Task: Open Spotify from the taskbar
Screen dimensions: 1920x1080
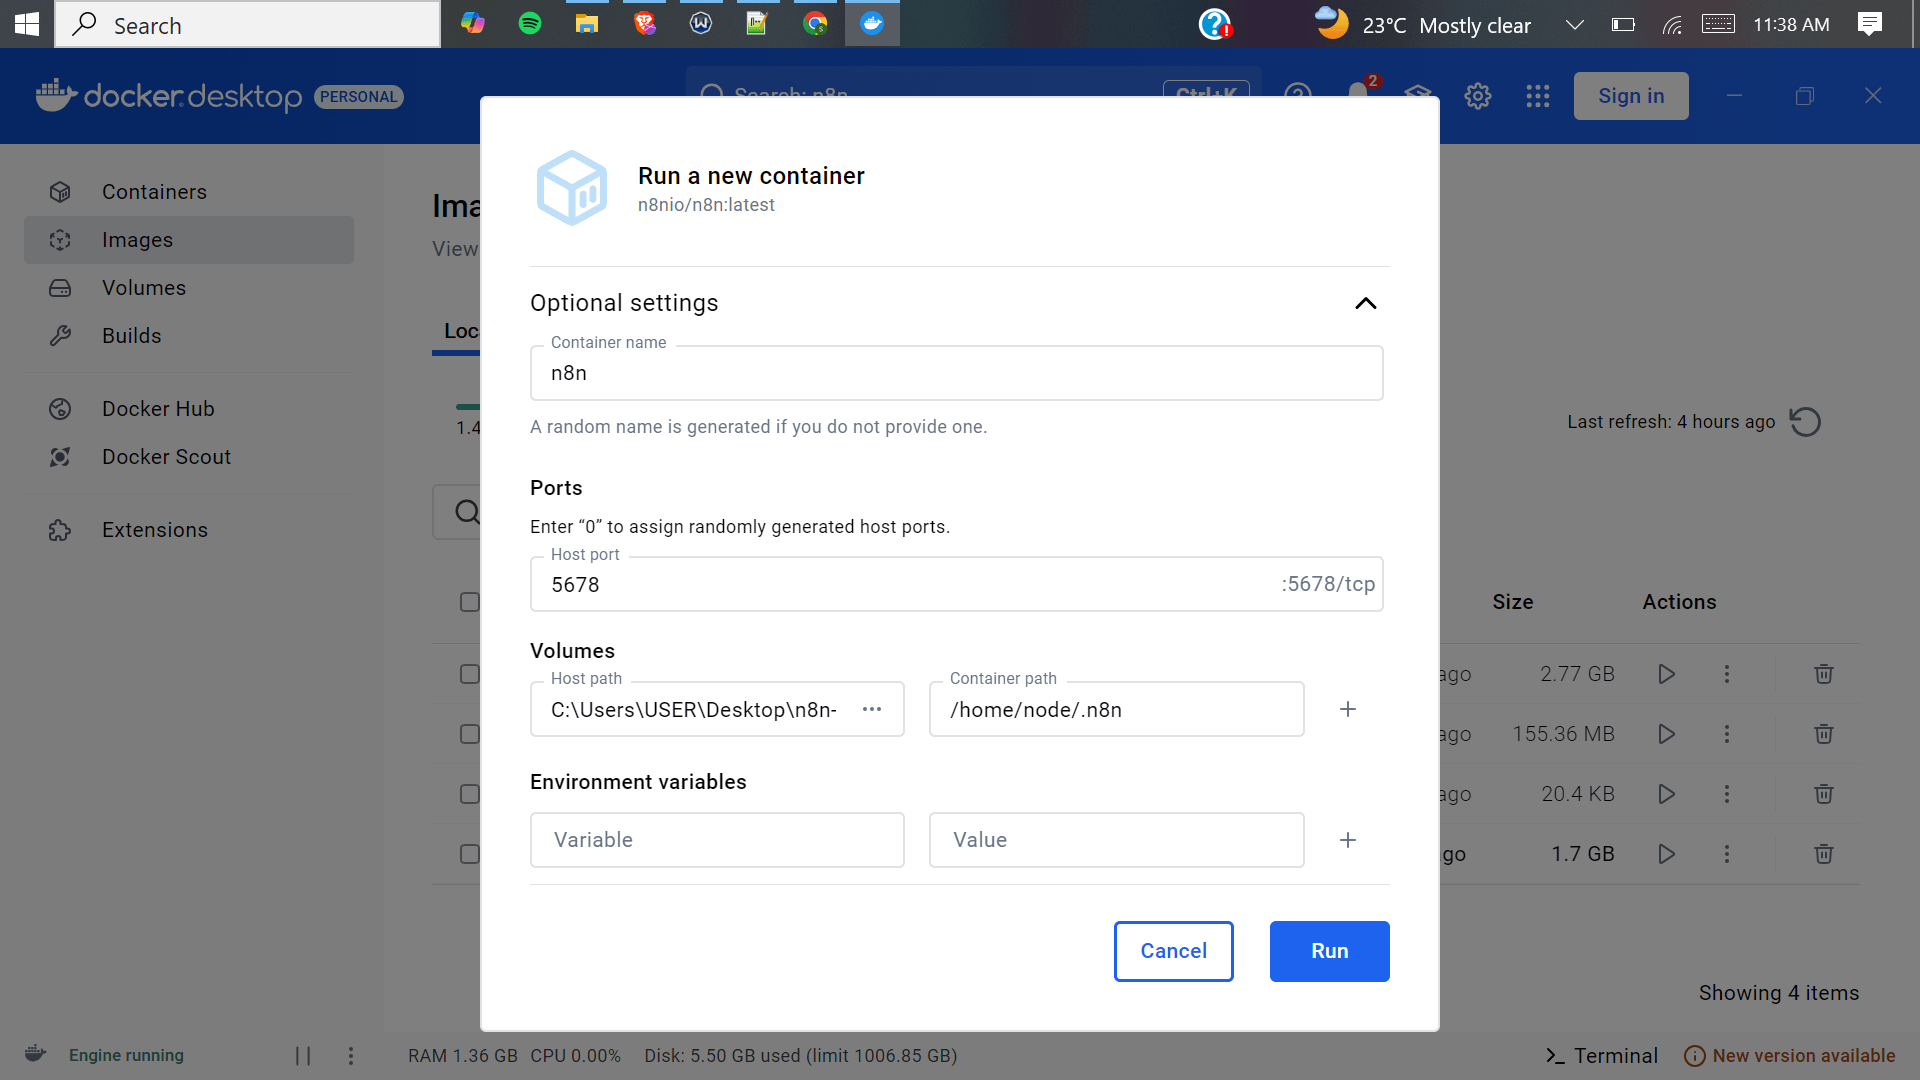Action: pyautogui.click(x=530, y=24)
